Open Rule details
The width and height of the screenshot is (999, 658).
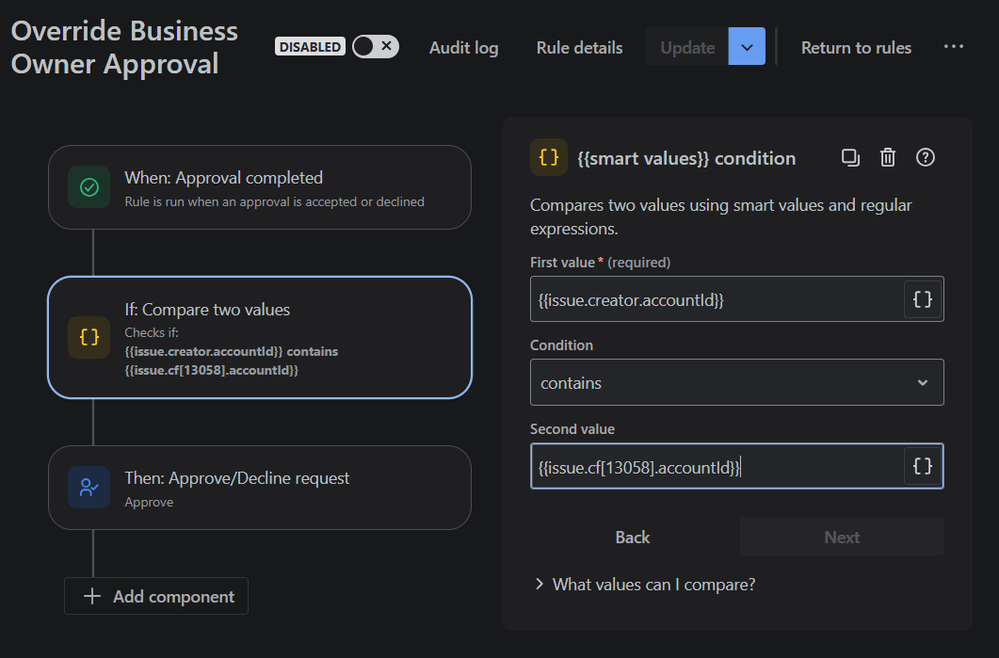(x=579, y=48)
